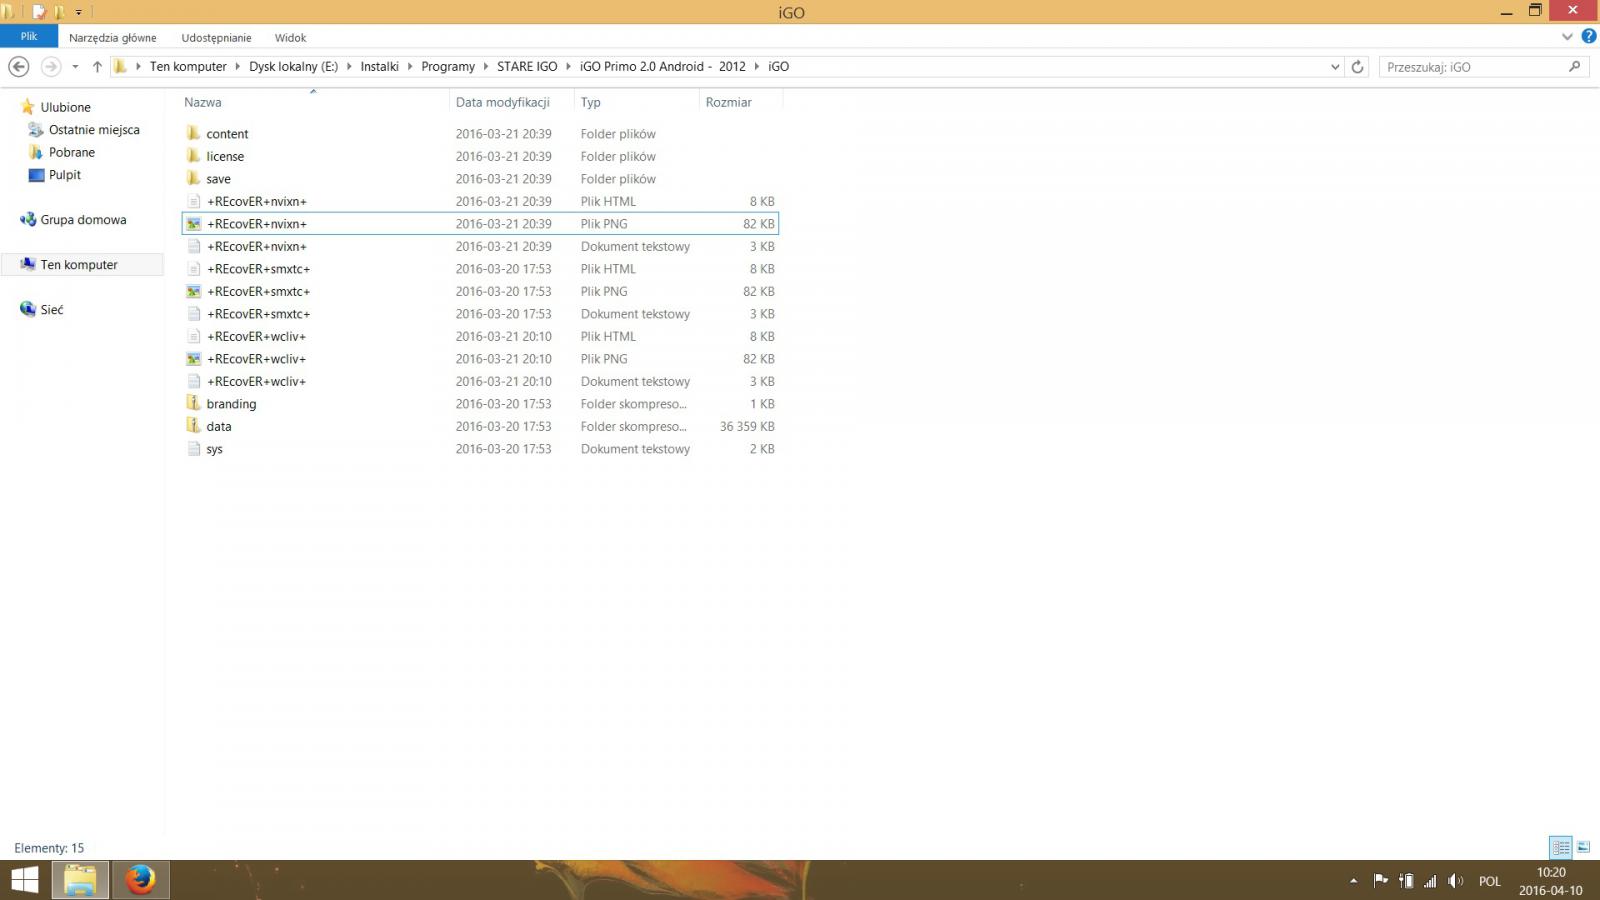Open Firefox from the taskbar
The image size is (1600, 900).
140,880
